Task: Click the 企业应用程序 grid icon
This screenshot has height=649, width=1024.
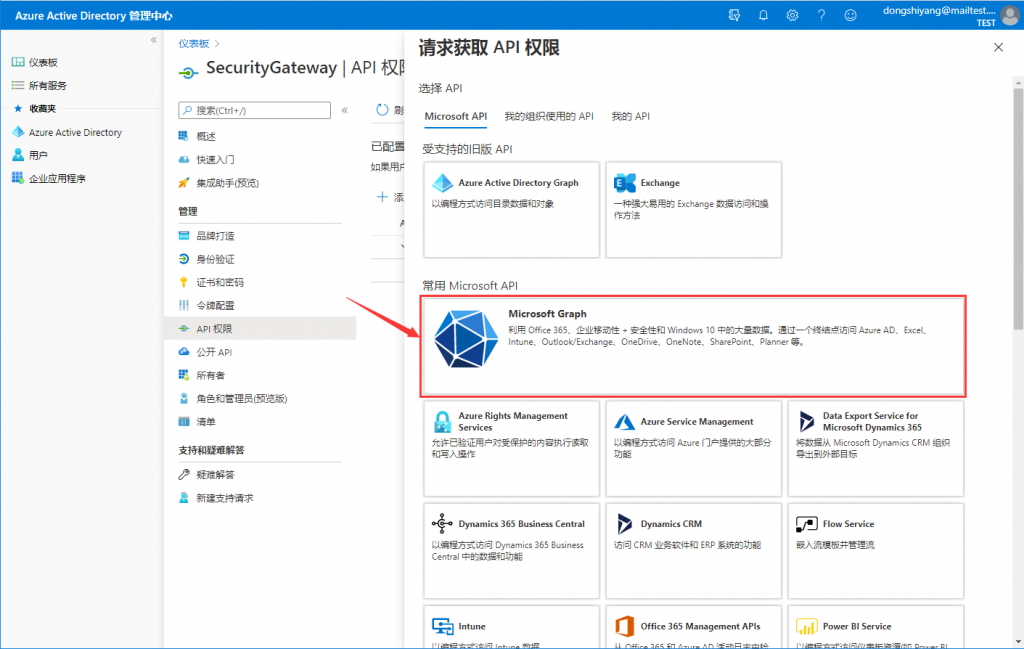Action: click(x=18, y=178)
